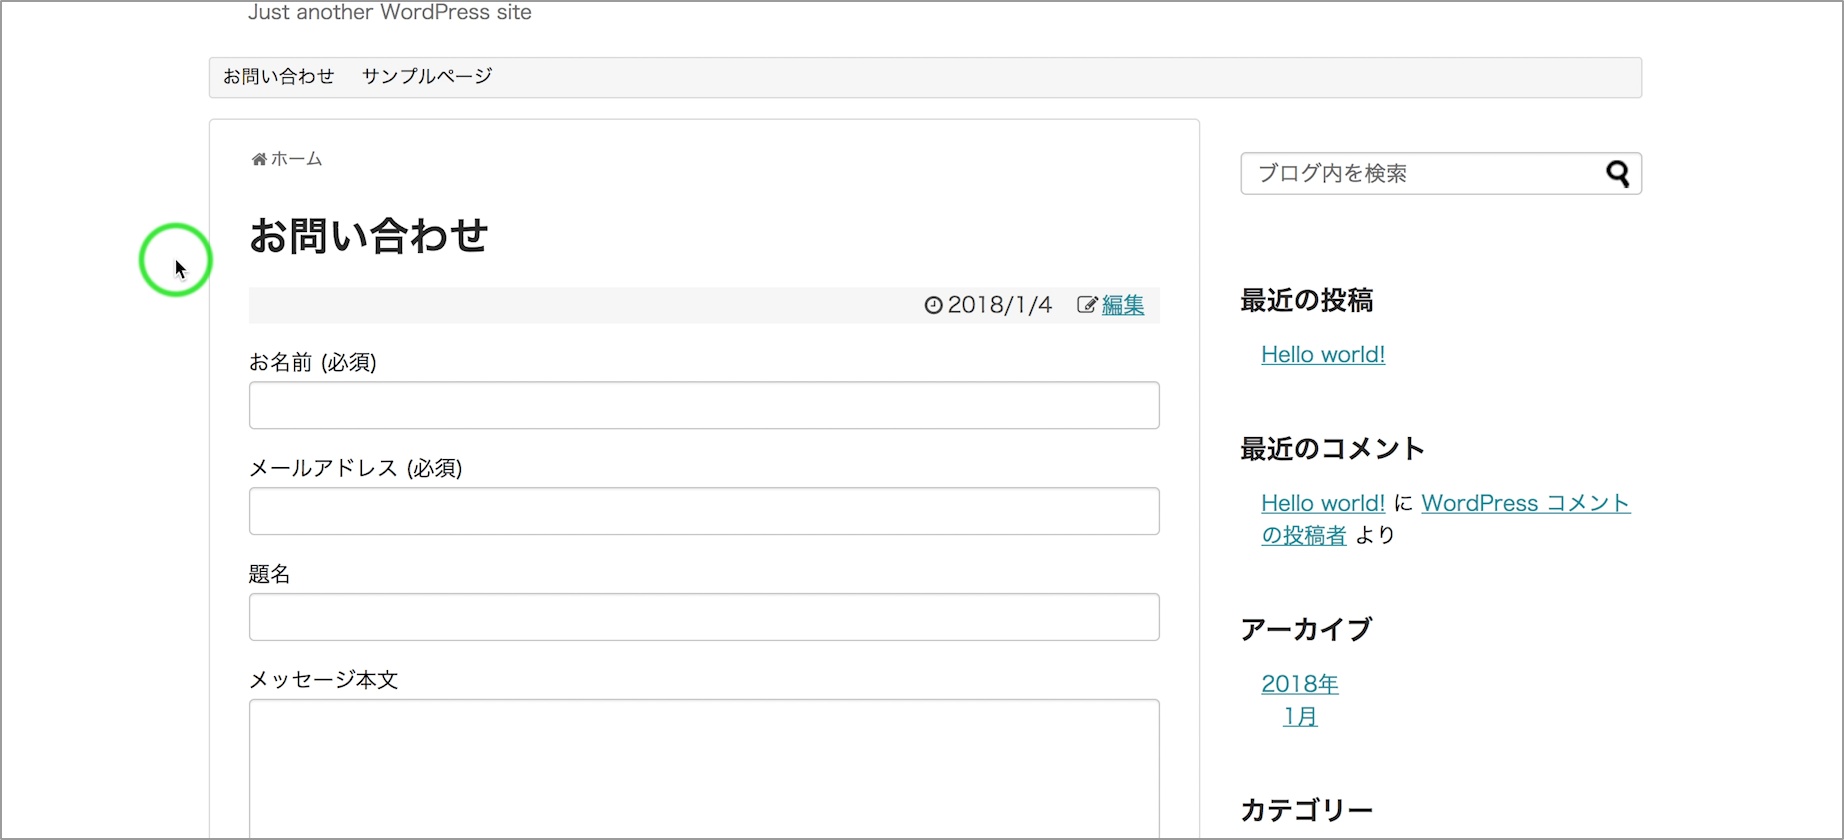Viewport: 1844px width, 840px height.
Task: Open the 編集 link
Action: (x=1123, y=305)
